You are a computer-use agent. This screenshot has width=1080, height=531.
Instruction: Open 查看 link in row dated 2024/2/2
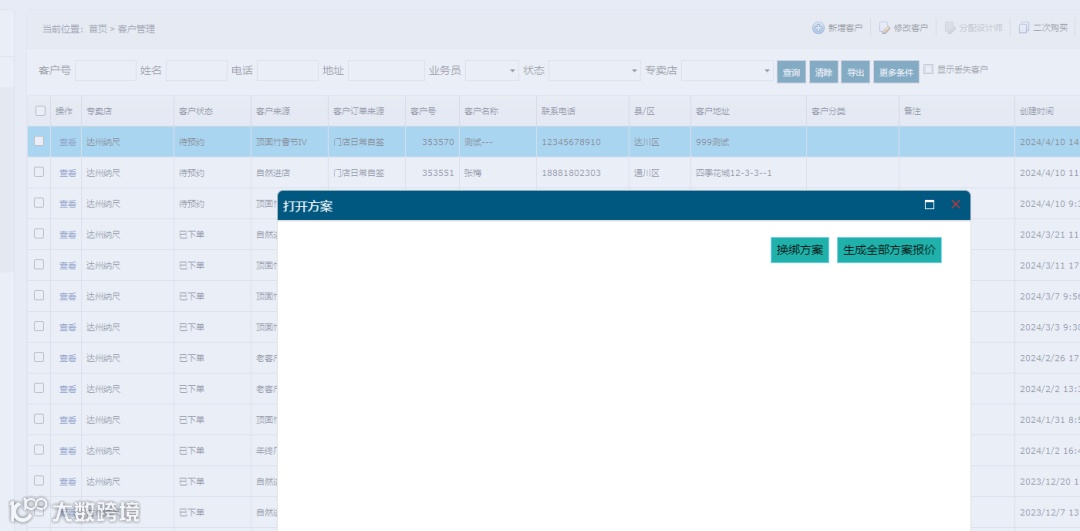[68, 389]
